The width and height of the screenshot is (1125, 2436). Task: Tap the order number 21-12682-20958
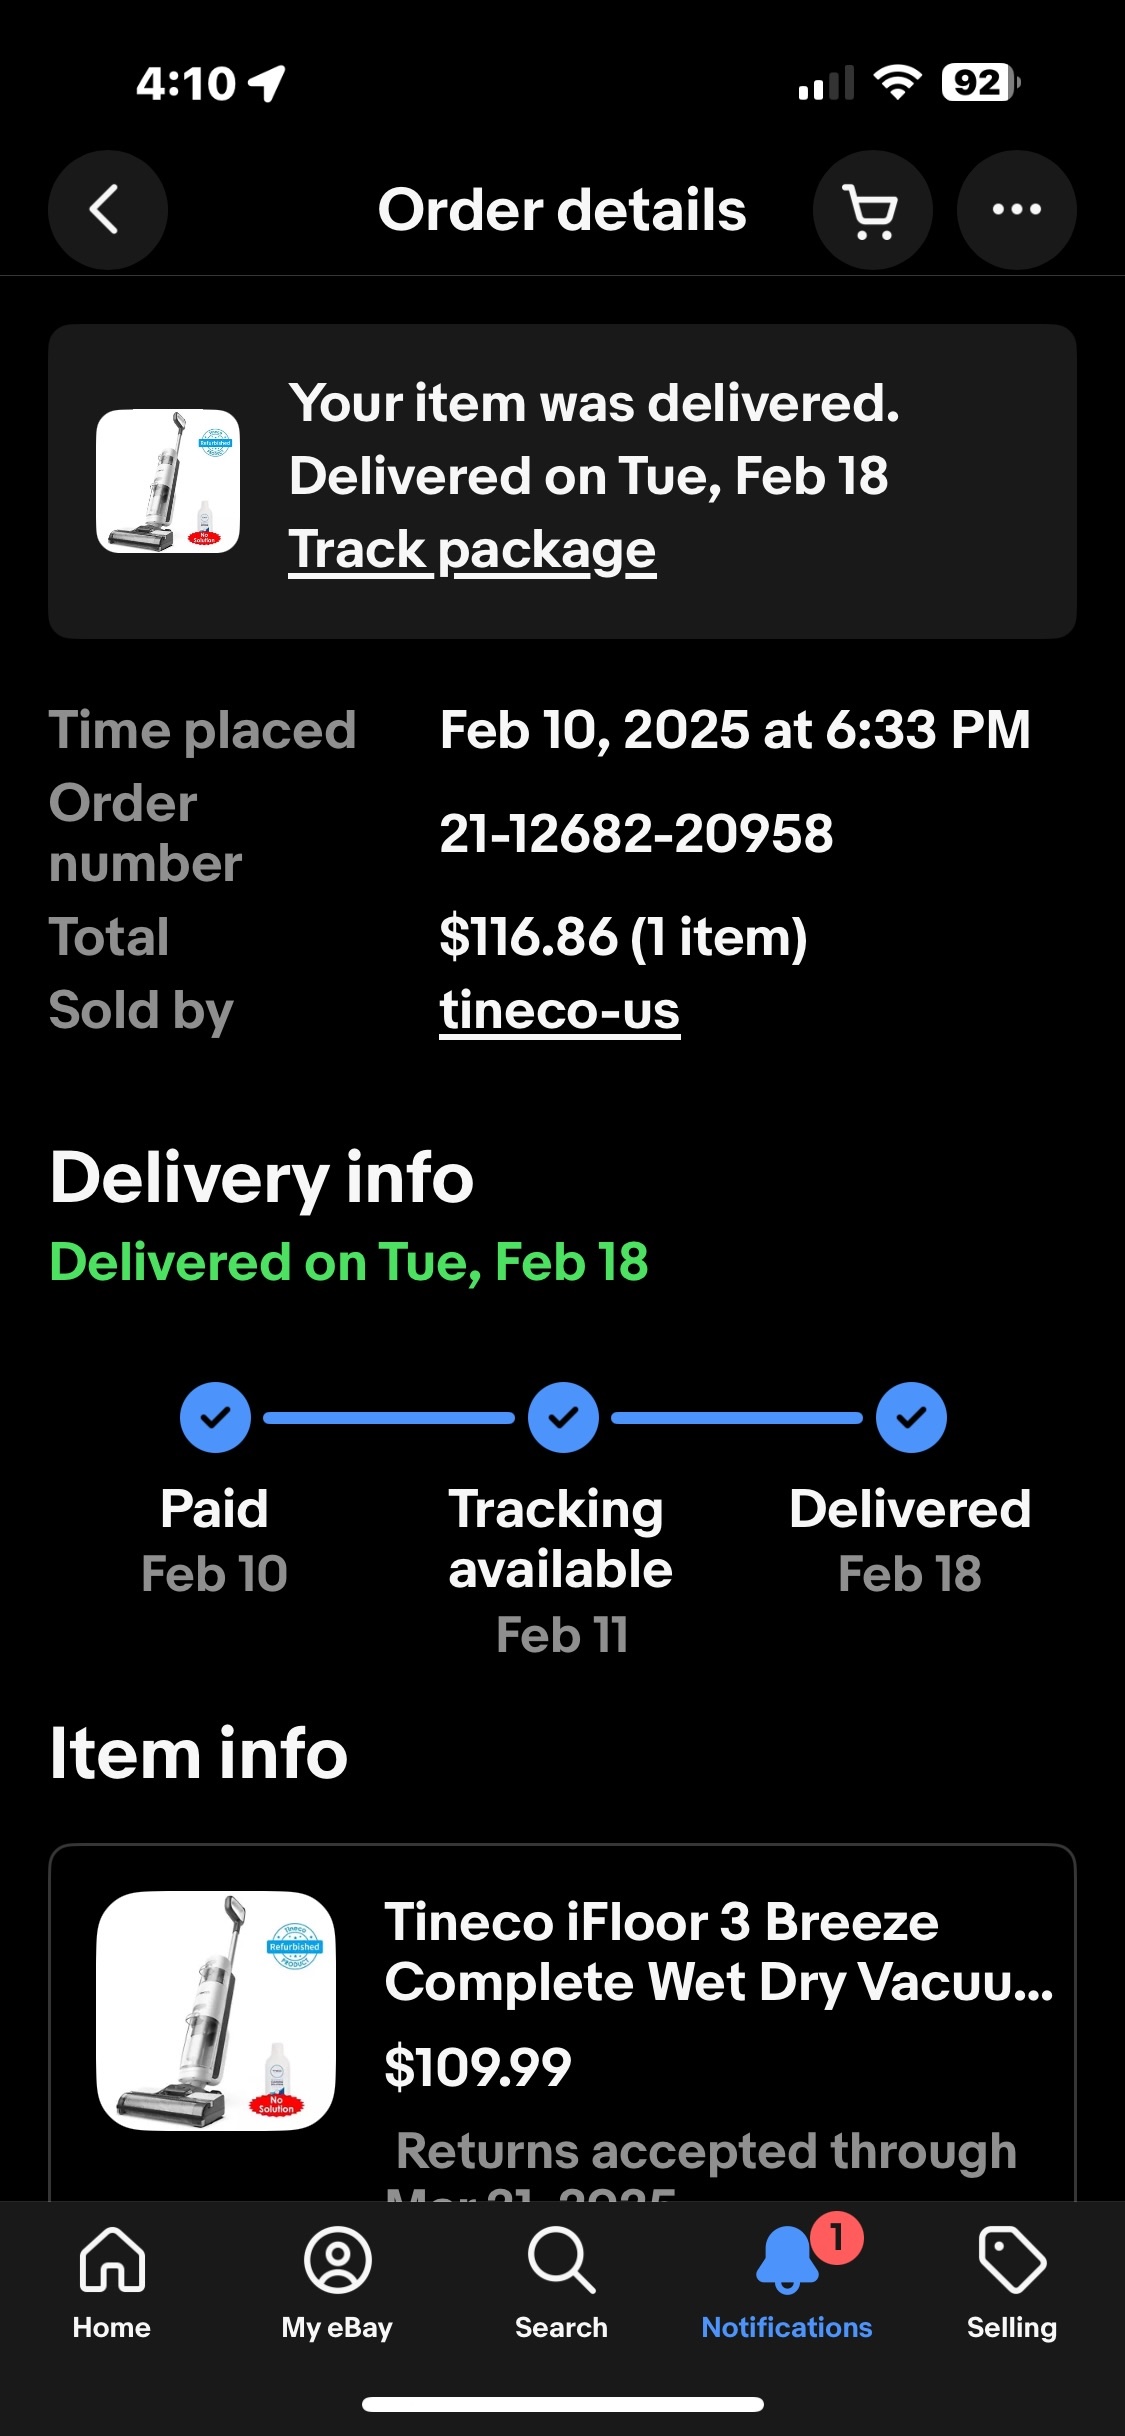(x=636, y=833)
